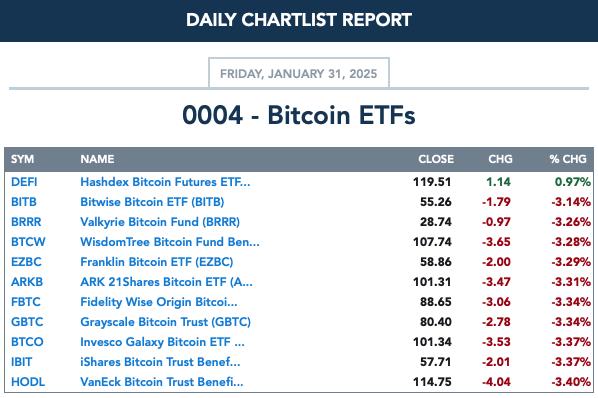Select the BITB ticker symbol
598x398 pixels.
click(24, 202)
